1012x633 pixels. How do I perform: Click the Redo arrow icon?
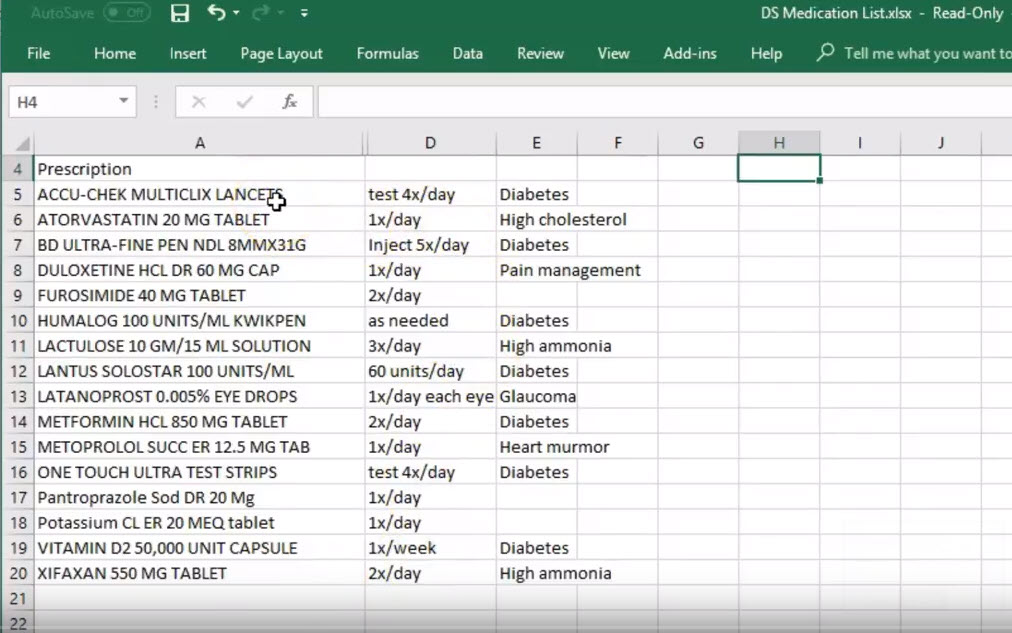coord(261,12)
